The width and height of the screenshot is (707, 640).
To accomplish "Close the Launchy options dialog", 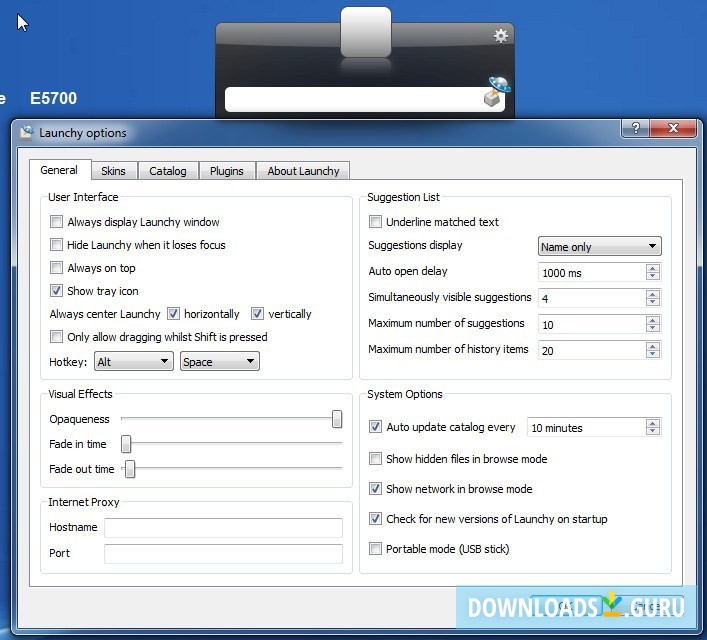I will [x=673, y=128].
